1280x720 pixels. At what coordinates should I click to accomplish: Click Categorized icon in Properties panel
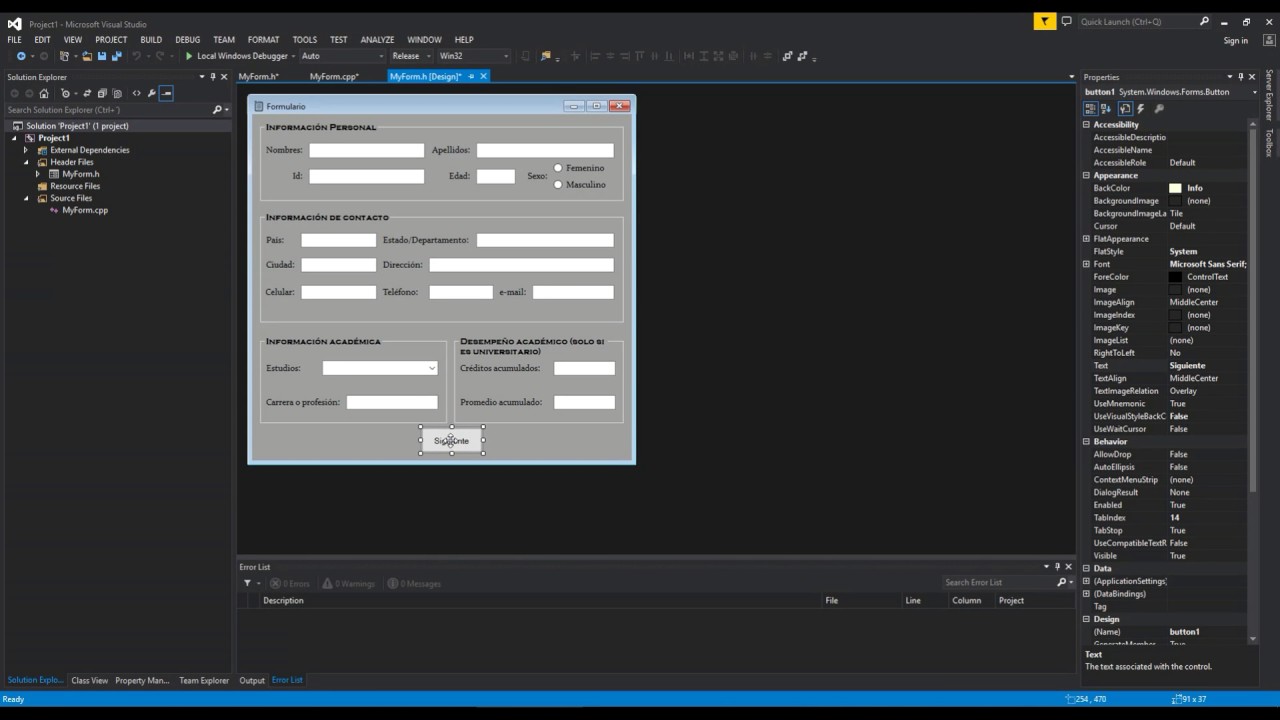(1092, 109)
